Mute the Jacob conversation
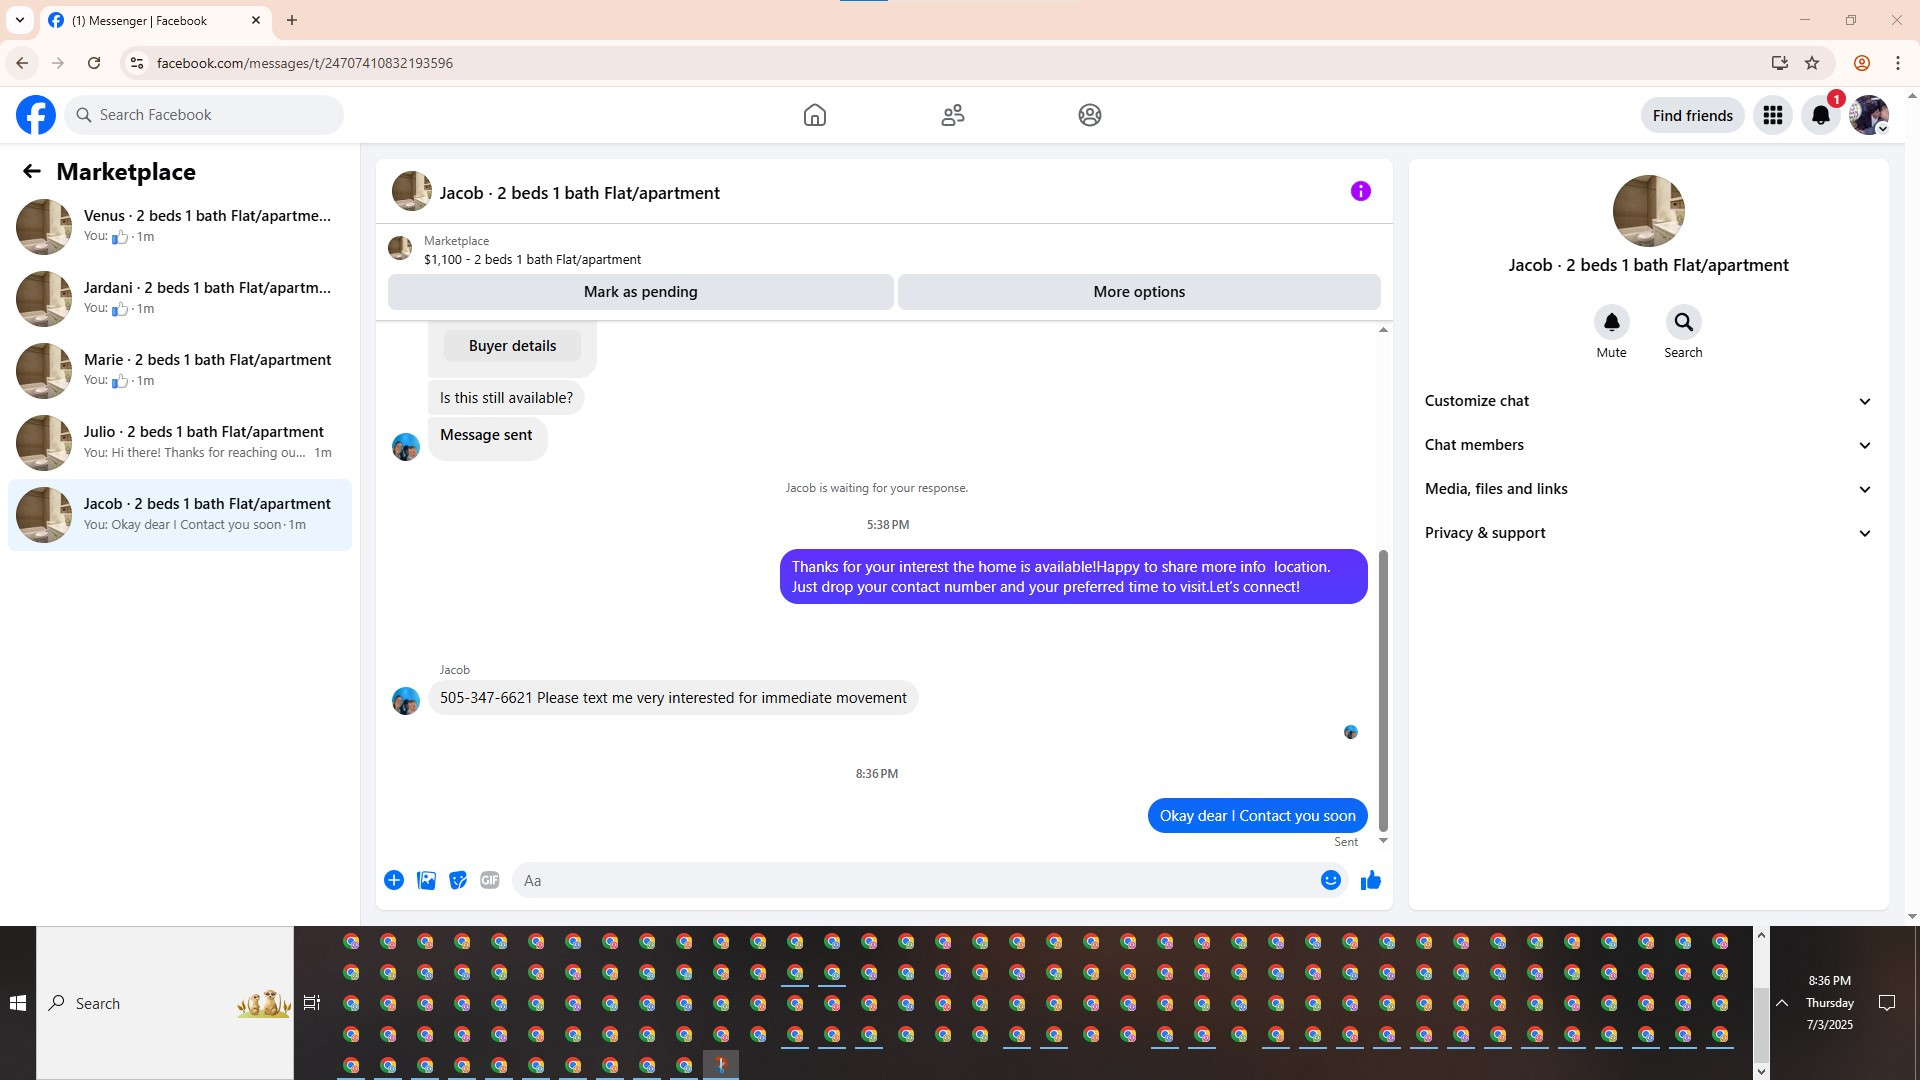Viewport: 1920px width, 1080px height. tap(1611, 323)
